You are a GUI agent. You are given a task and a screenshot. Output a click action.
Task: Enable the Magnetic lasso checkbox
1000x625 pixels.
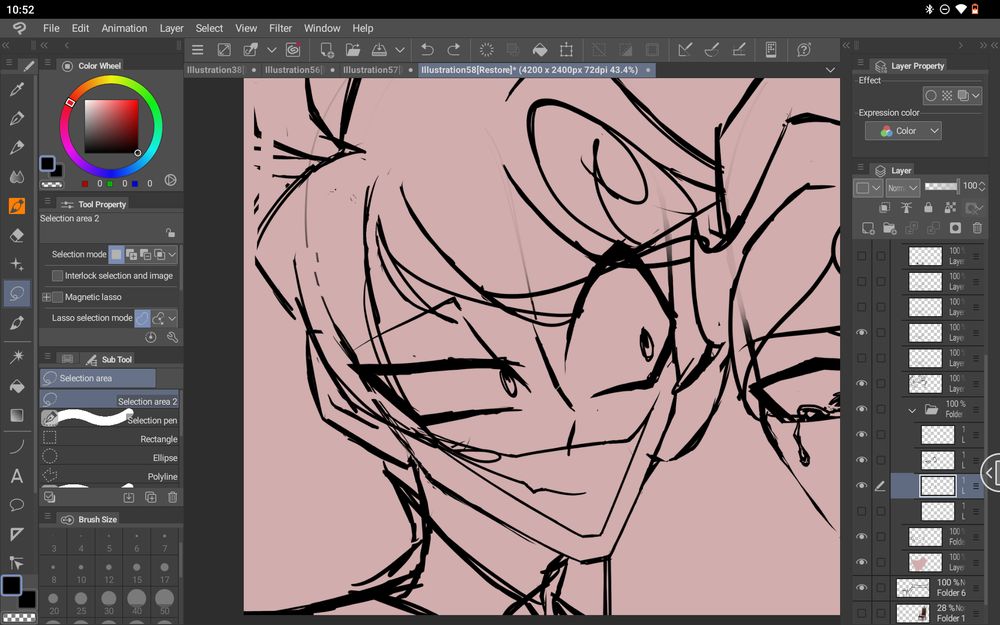coord(57,297)
